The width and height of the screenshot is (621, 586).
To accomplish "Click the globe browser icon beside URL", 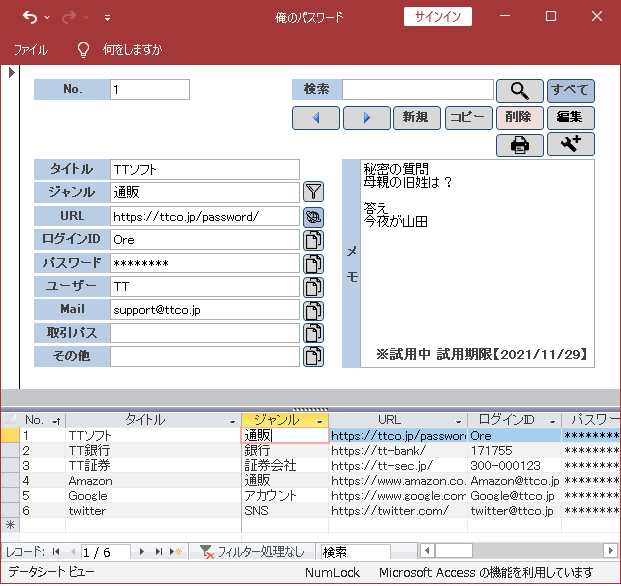I will (313, 217).
